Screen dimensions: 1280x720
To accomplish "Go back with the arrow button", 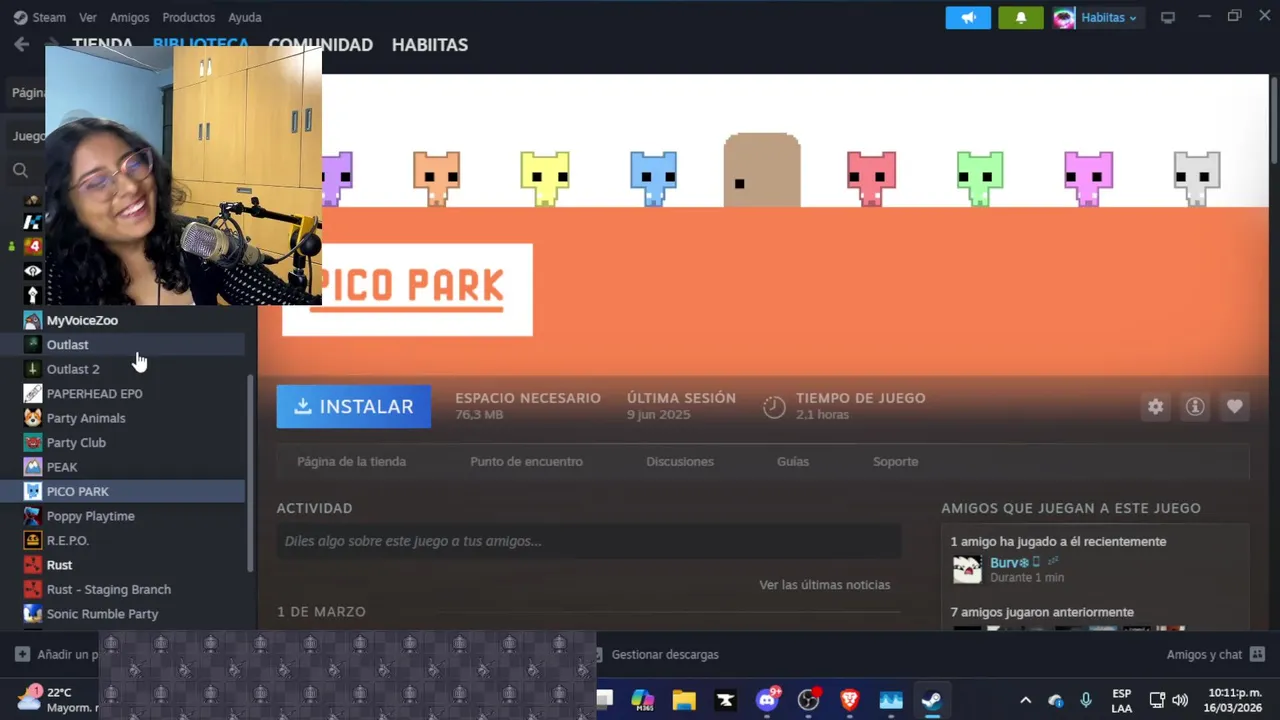I will pos(21,44).
